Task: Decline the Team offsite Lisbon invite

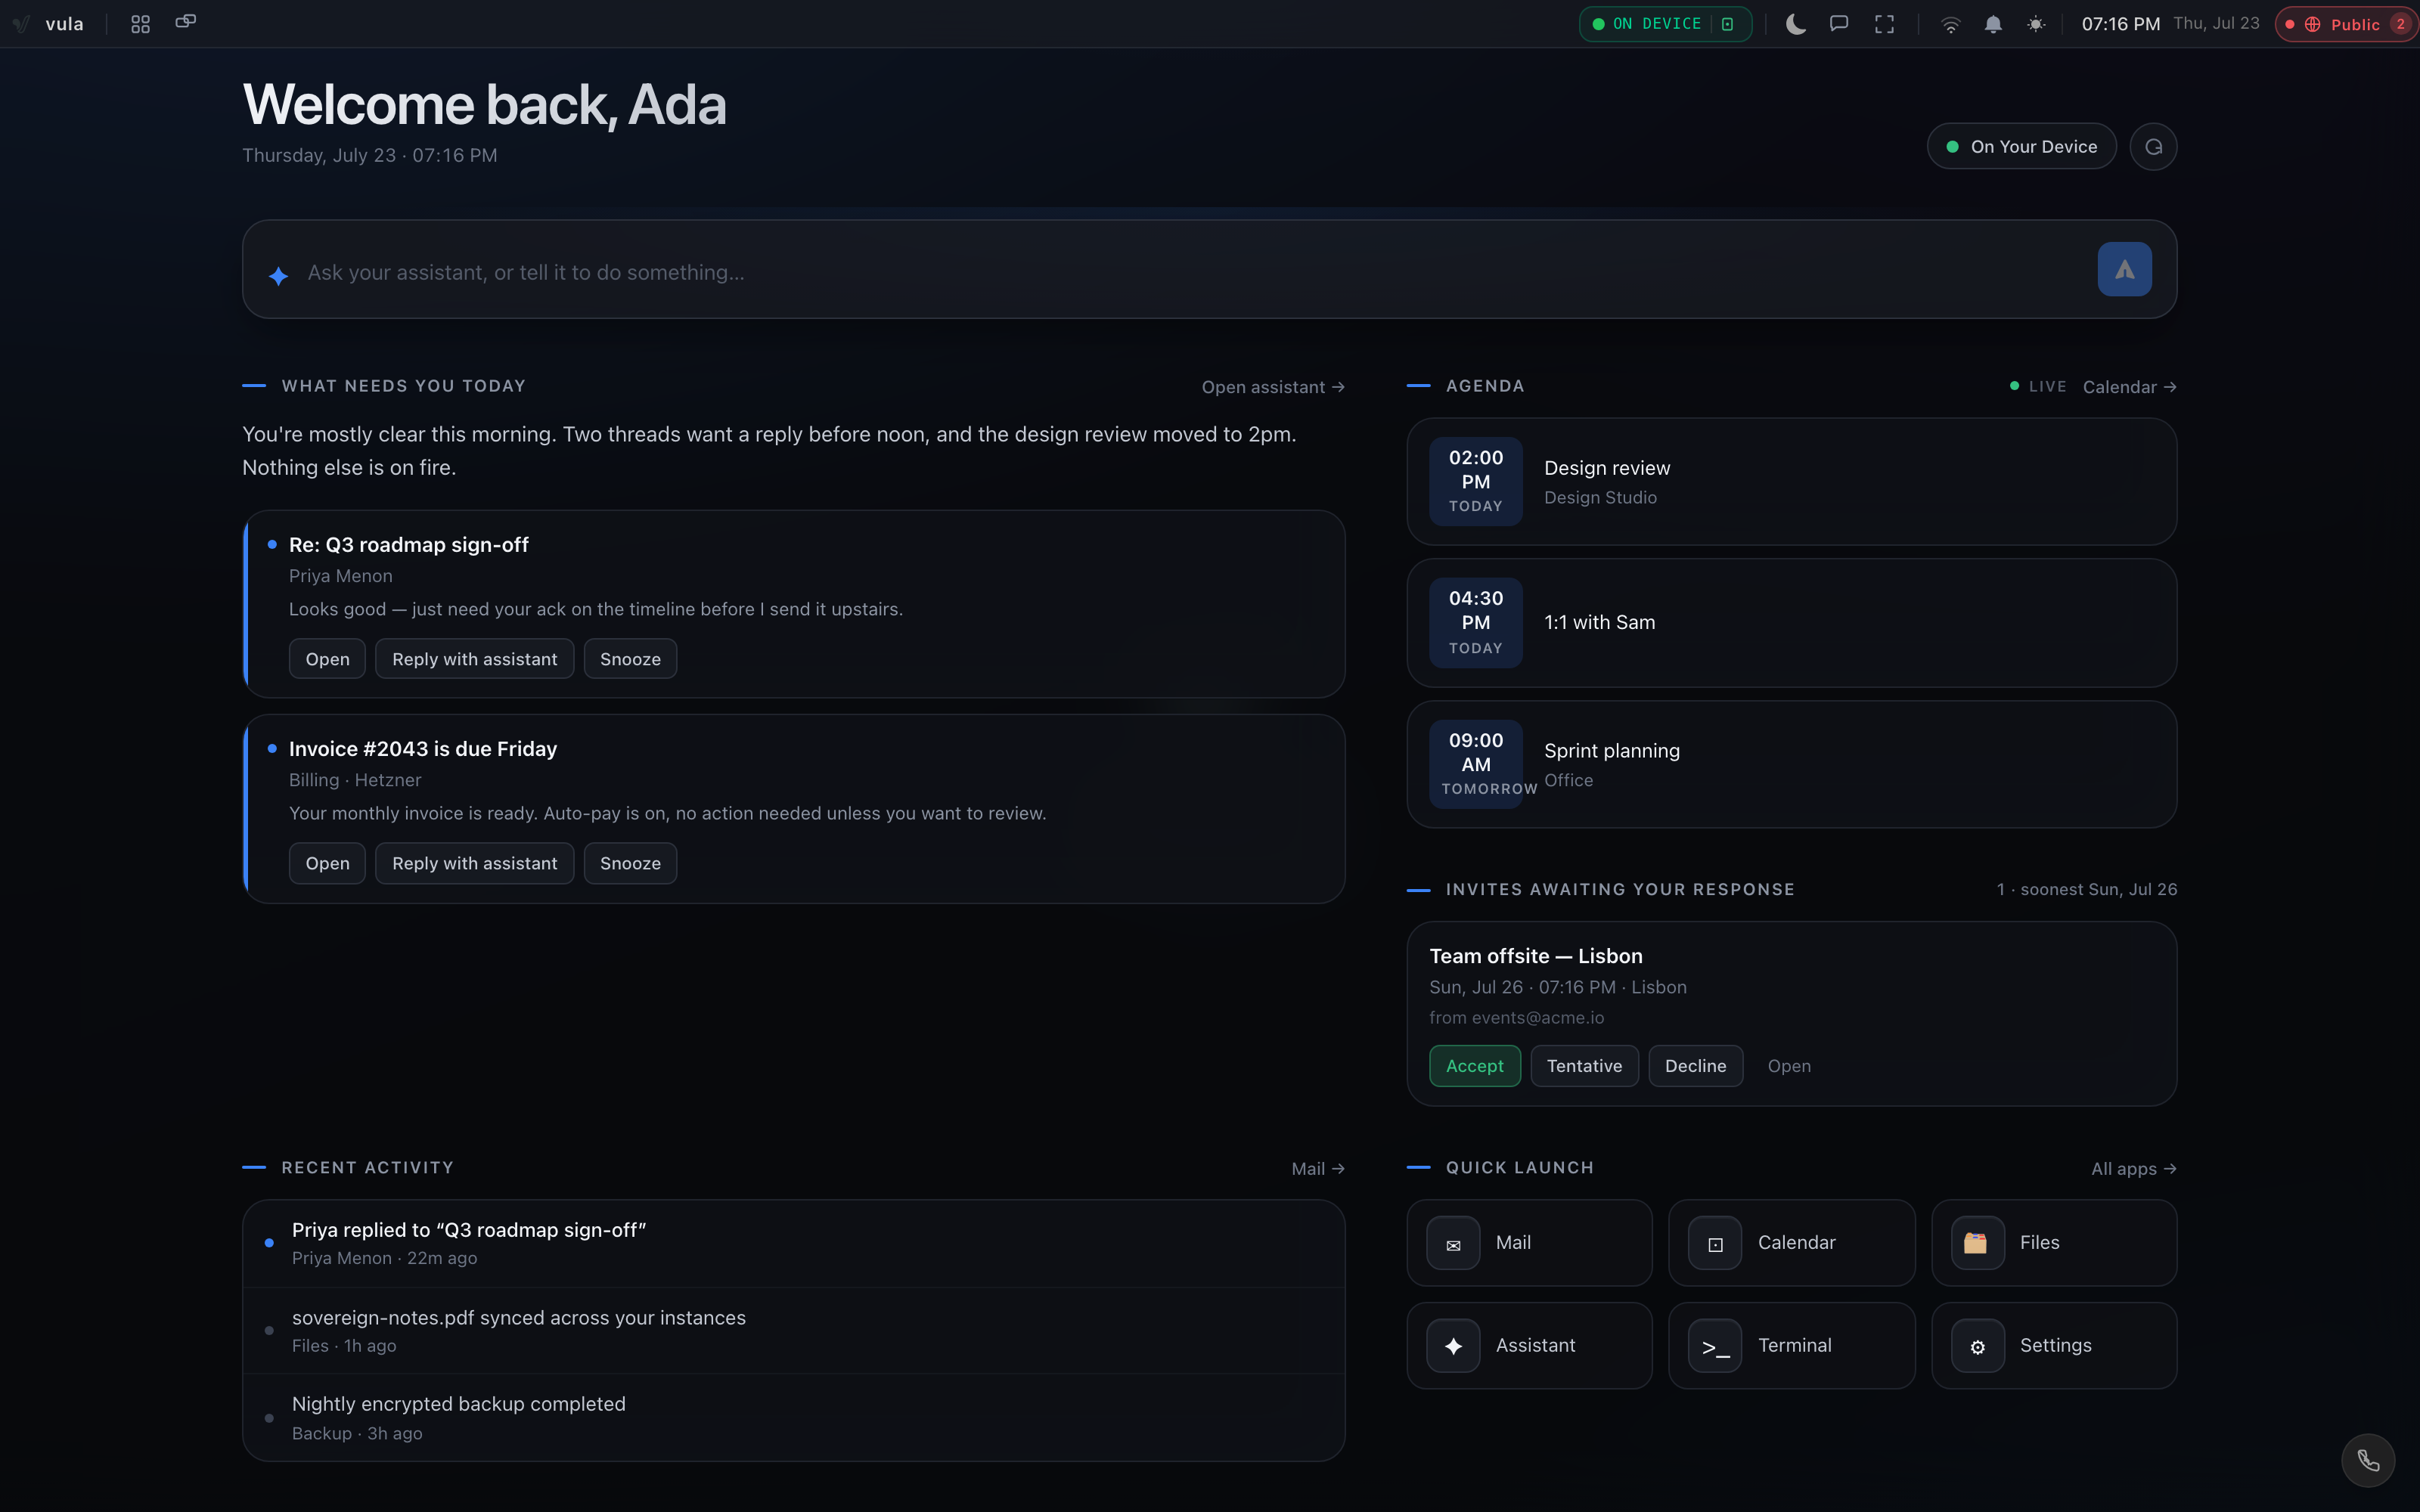Action: (x=1695, y=1066)
